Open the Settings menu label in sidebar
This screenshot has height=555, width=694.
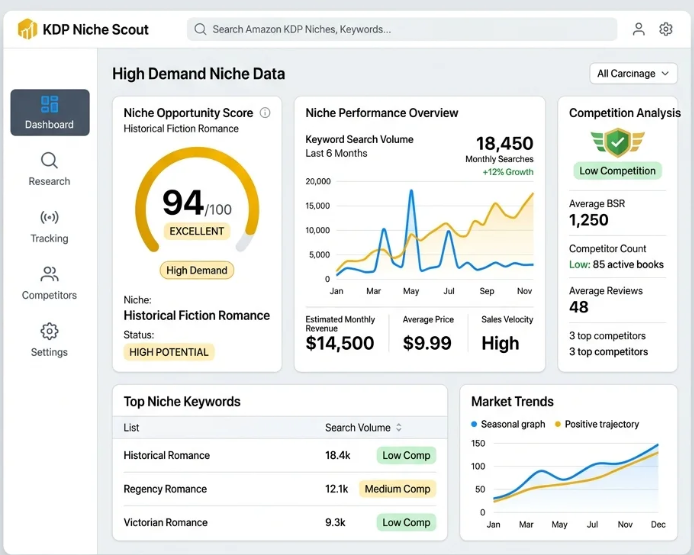coord(50,352)
